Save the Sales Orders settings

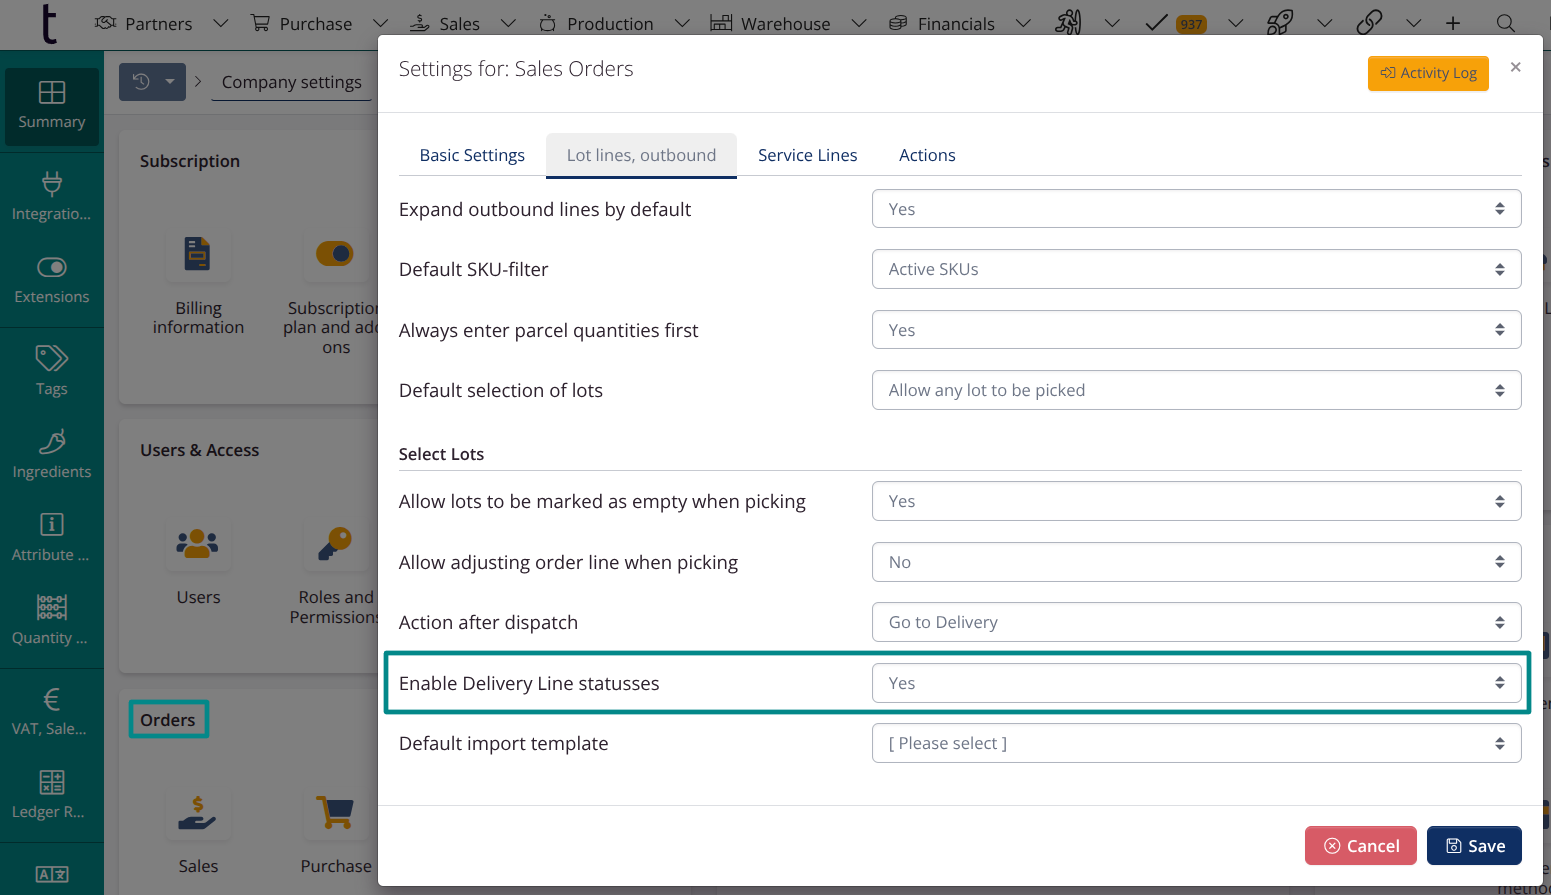1474,845
